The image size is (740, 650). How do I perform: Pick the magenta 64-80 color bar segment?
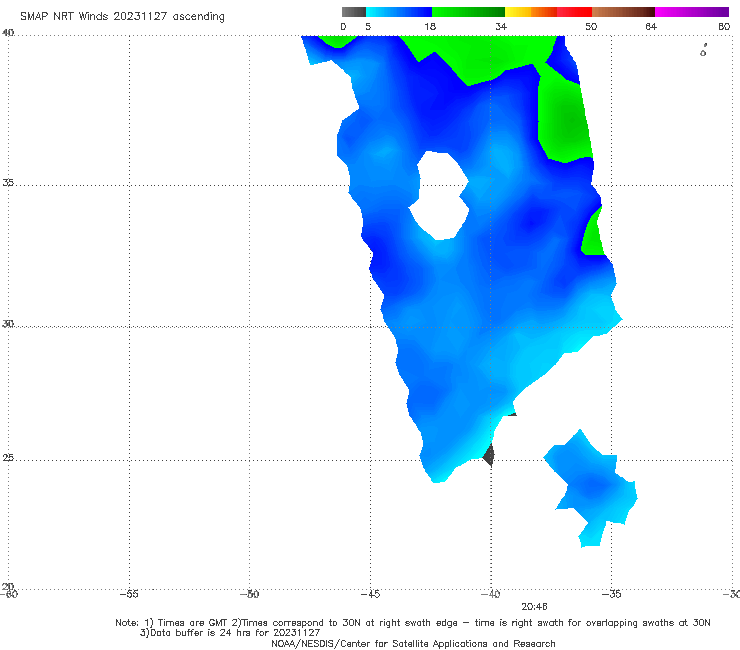coord(692,12)
